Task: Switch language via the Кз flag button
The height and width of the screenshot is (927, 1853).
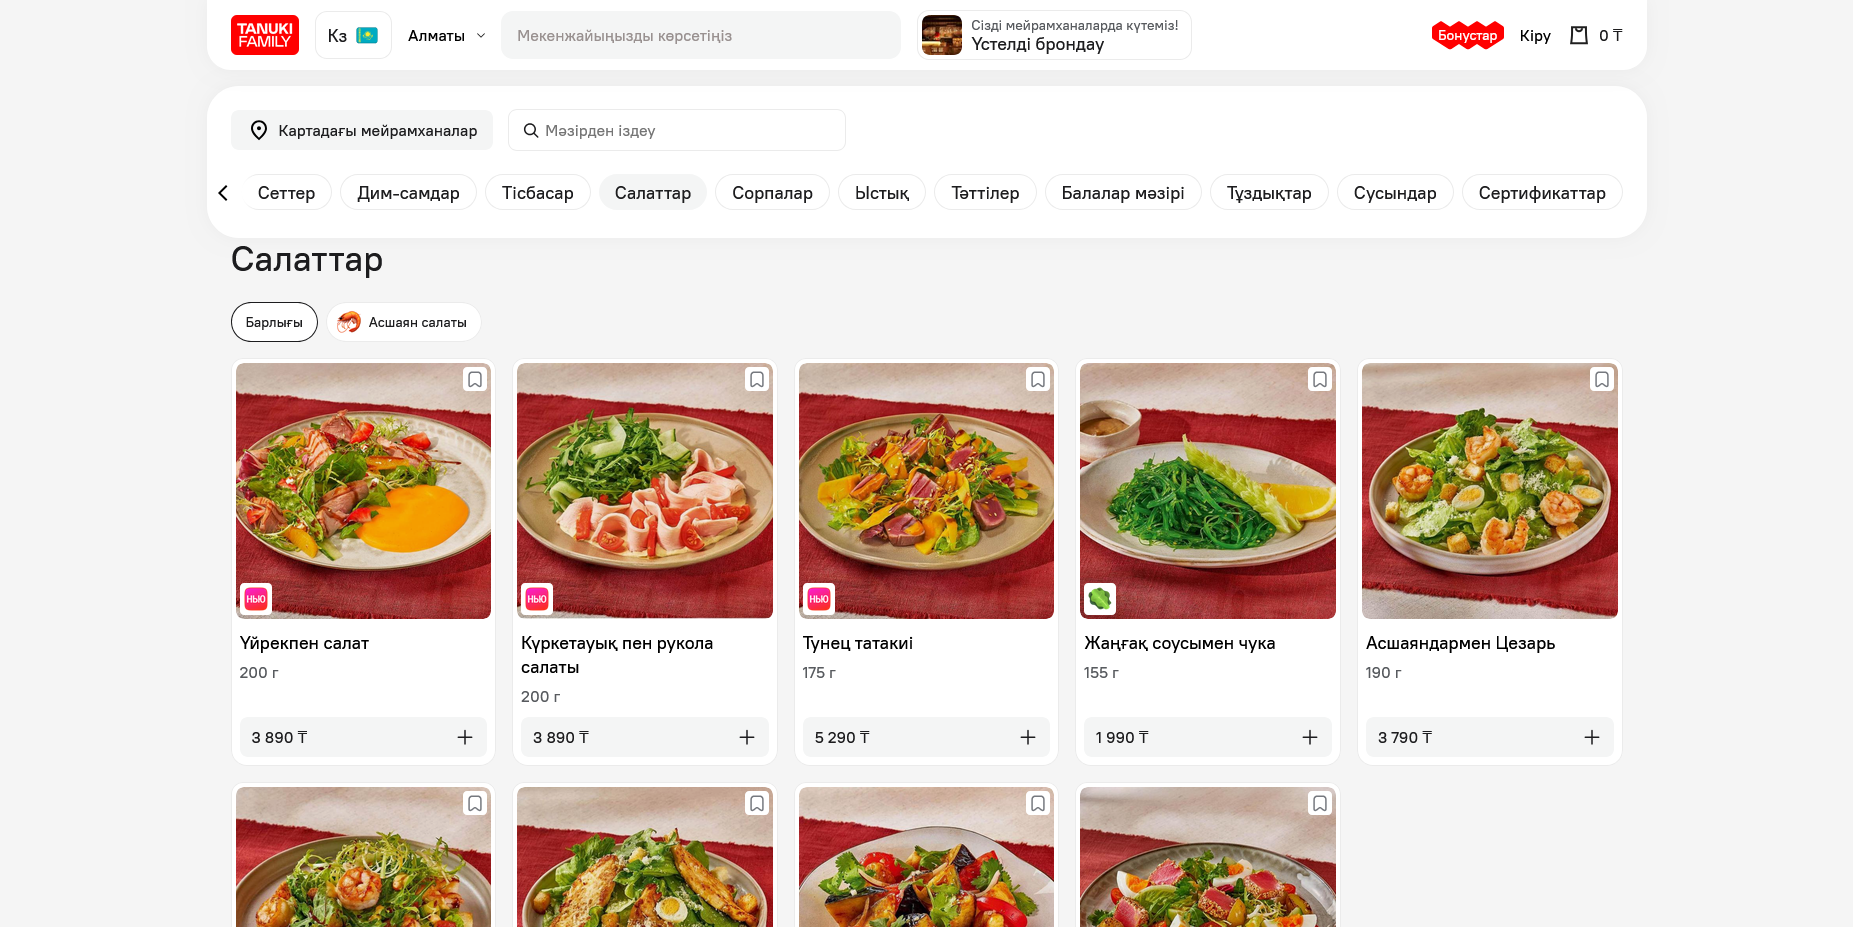Action: point(353,35)
